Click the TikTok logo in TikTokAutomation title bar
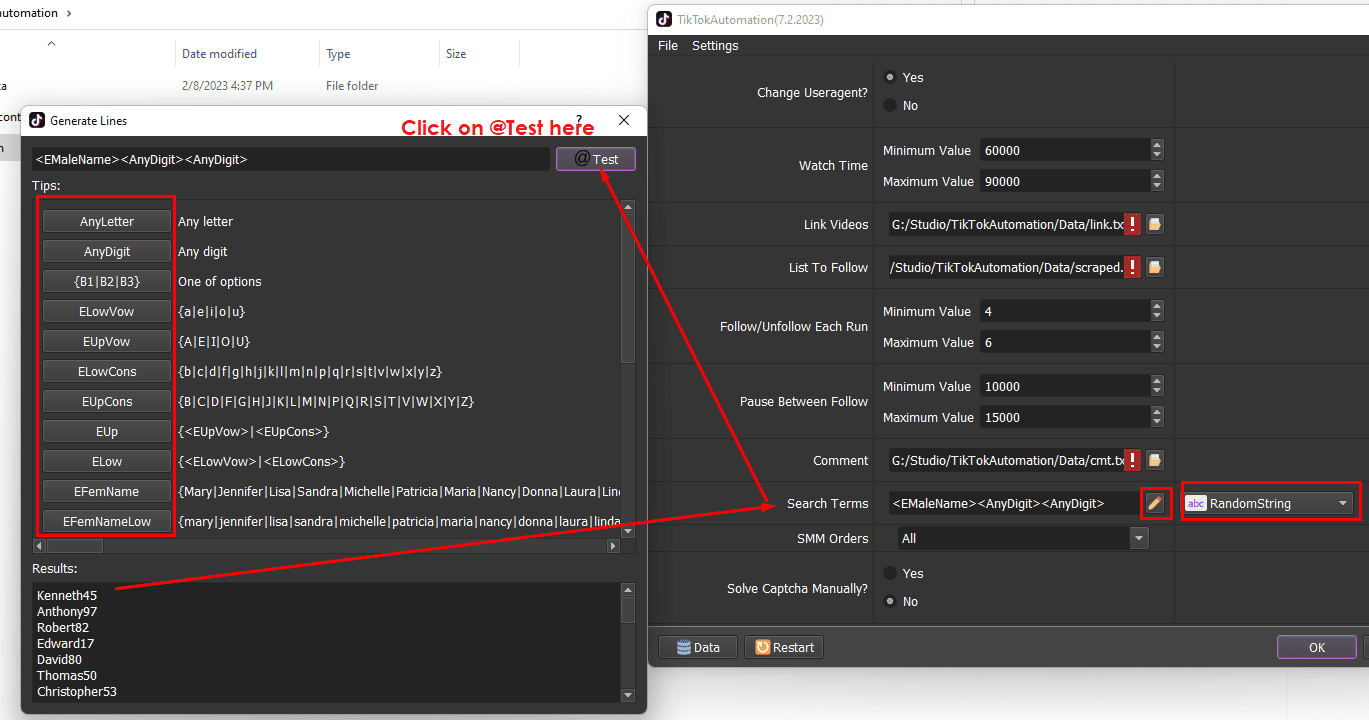The image size is (1369, 720). click(x=664, y=19)
